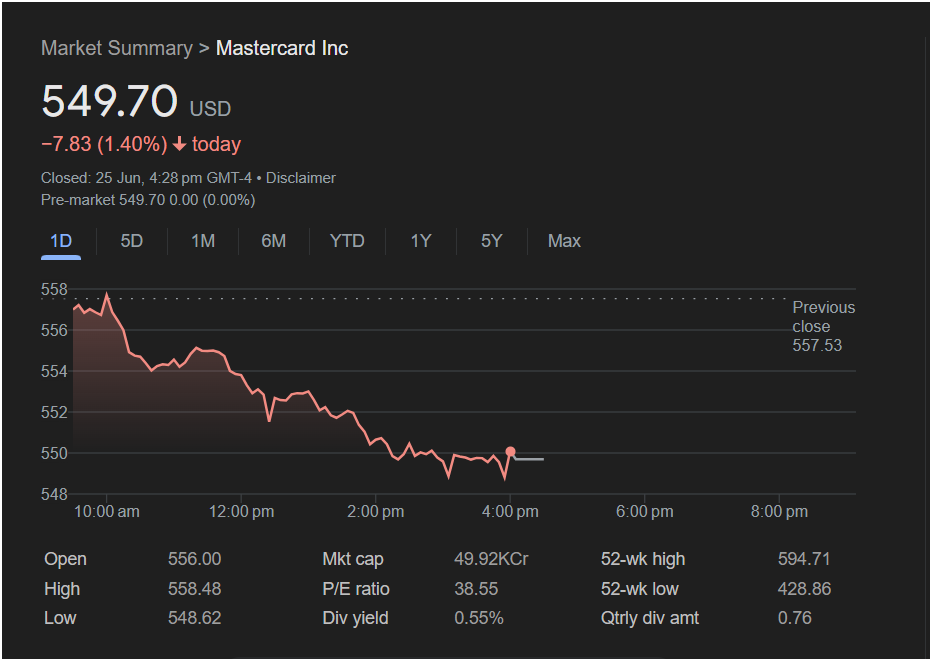
Task: Click the 8:00 pm axis label
Action: click(779, 511)
